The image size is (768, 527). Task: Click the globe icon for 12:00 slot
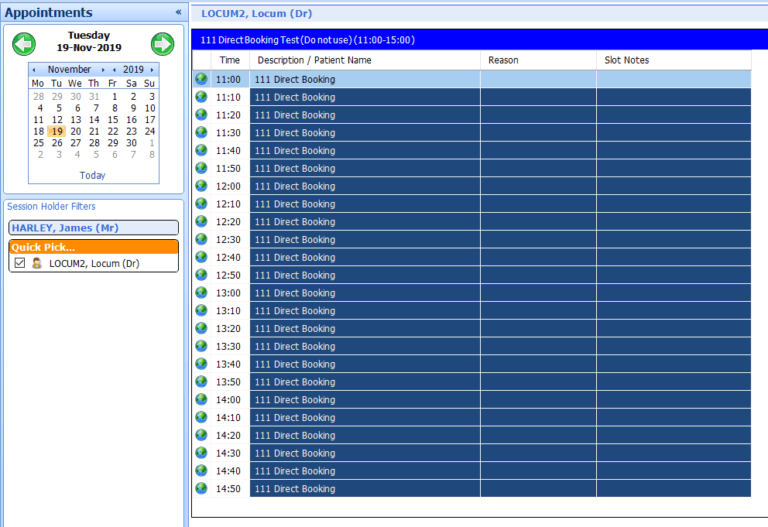click(201, 186)
